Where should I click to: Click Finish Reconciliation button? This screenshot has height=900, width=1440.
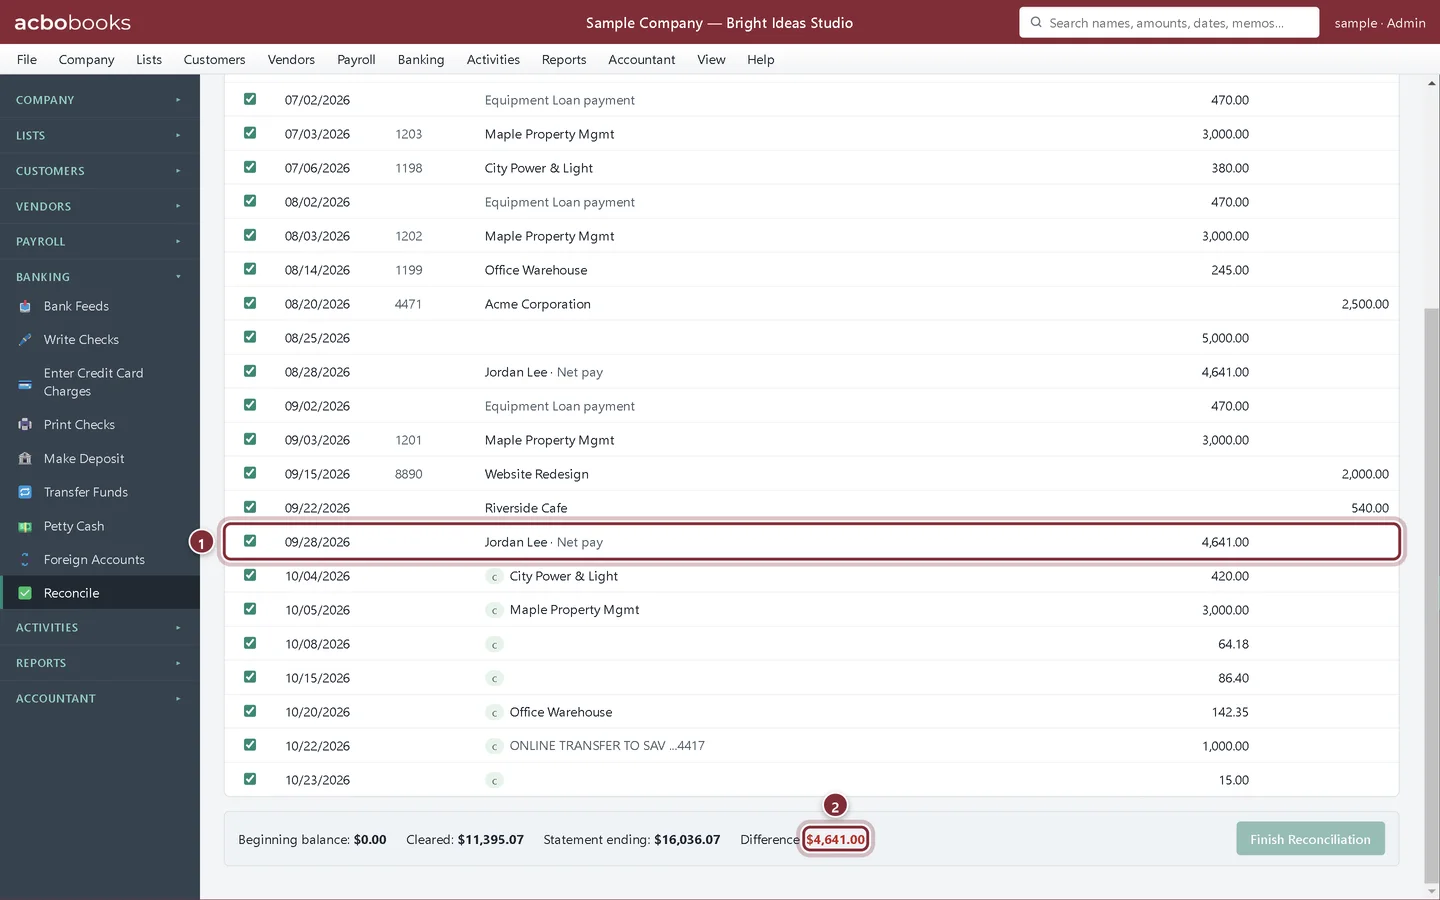click(x=1310, y=839)
